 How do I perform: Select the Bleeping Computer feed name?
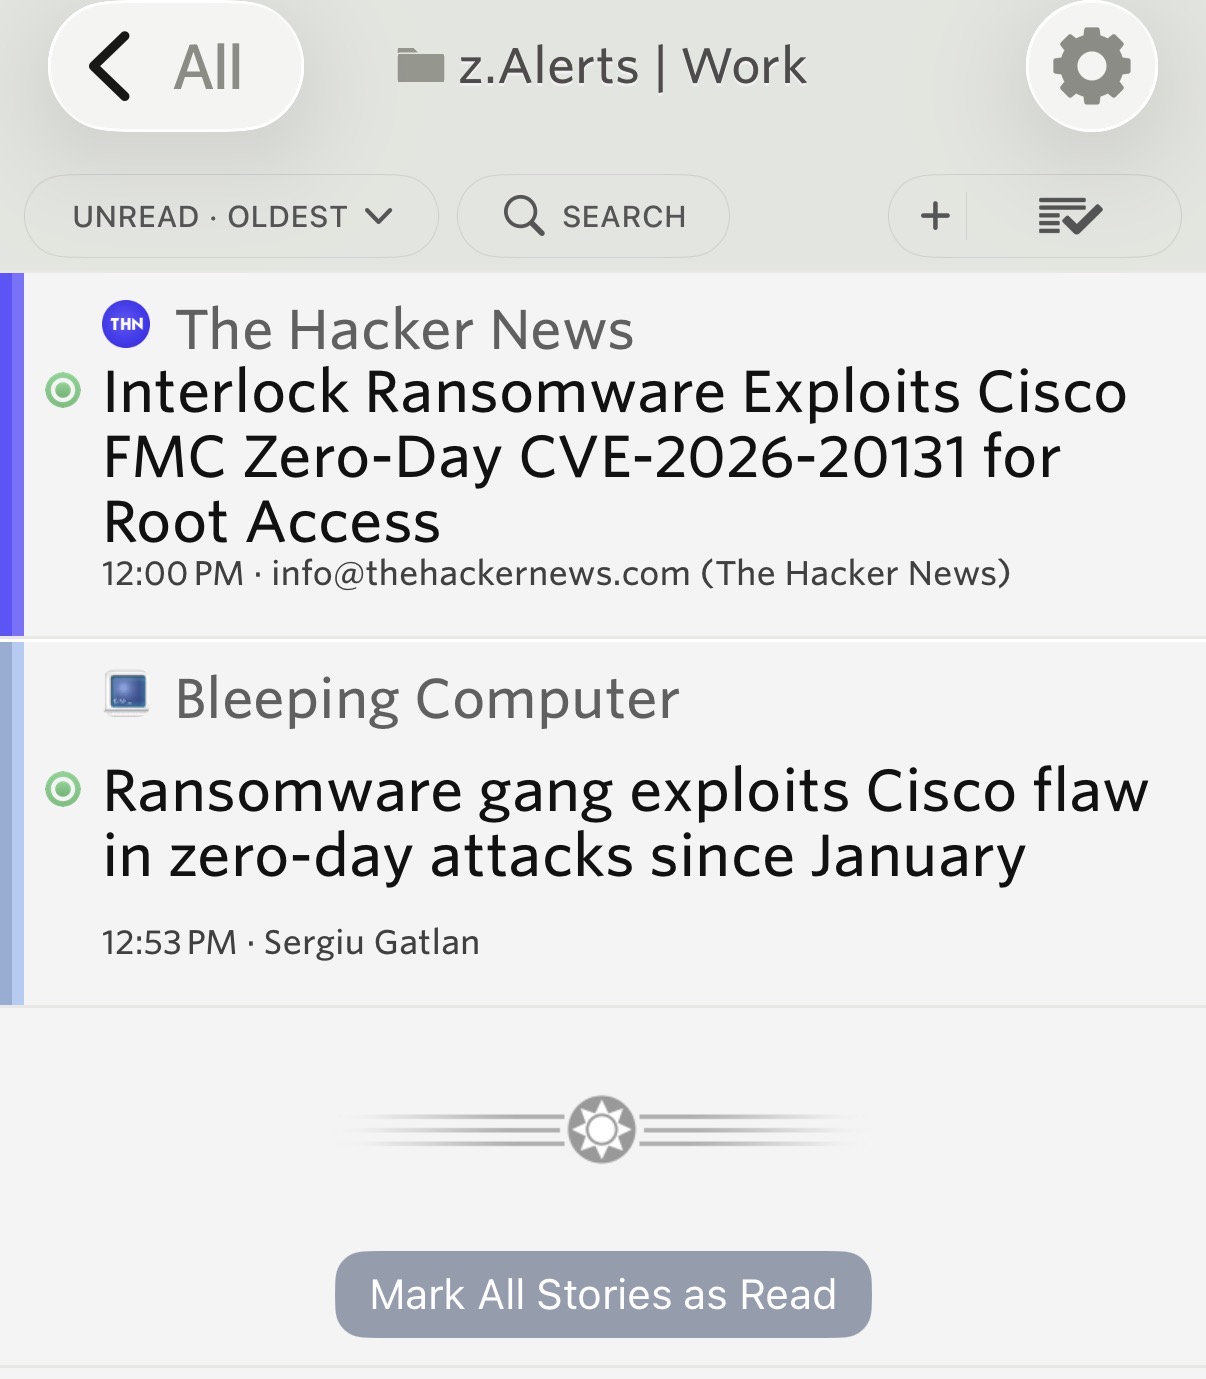coord(427,698)
